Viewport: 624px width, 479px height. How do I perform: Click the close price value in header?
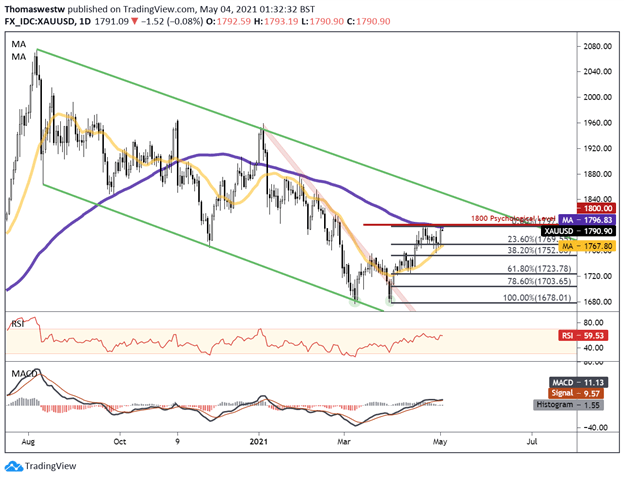(373, 21)
